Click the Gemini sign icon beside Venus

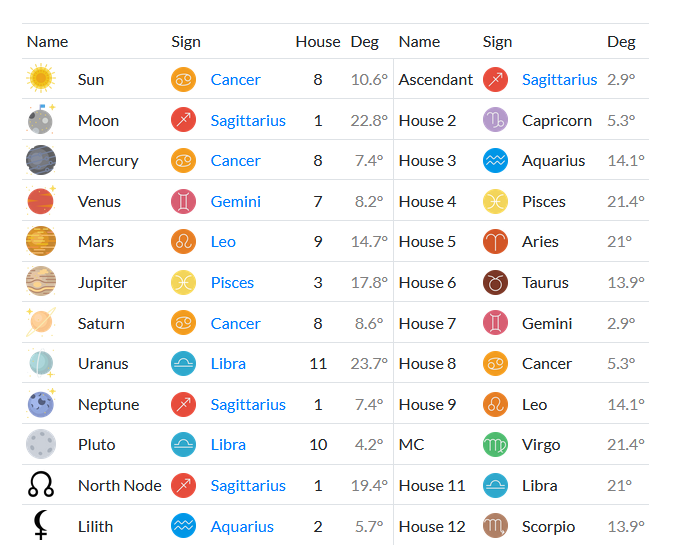[183, 202]
